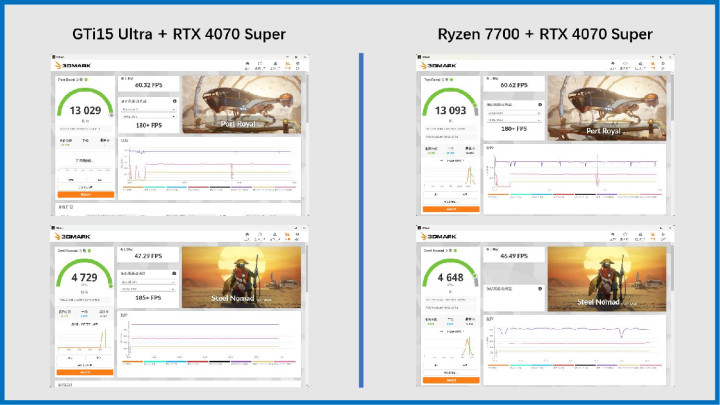Open Stress Tests icon in Ryzen 7700 Port Royal window

[x=640, y=65]
